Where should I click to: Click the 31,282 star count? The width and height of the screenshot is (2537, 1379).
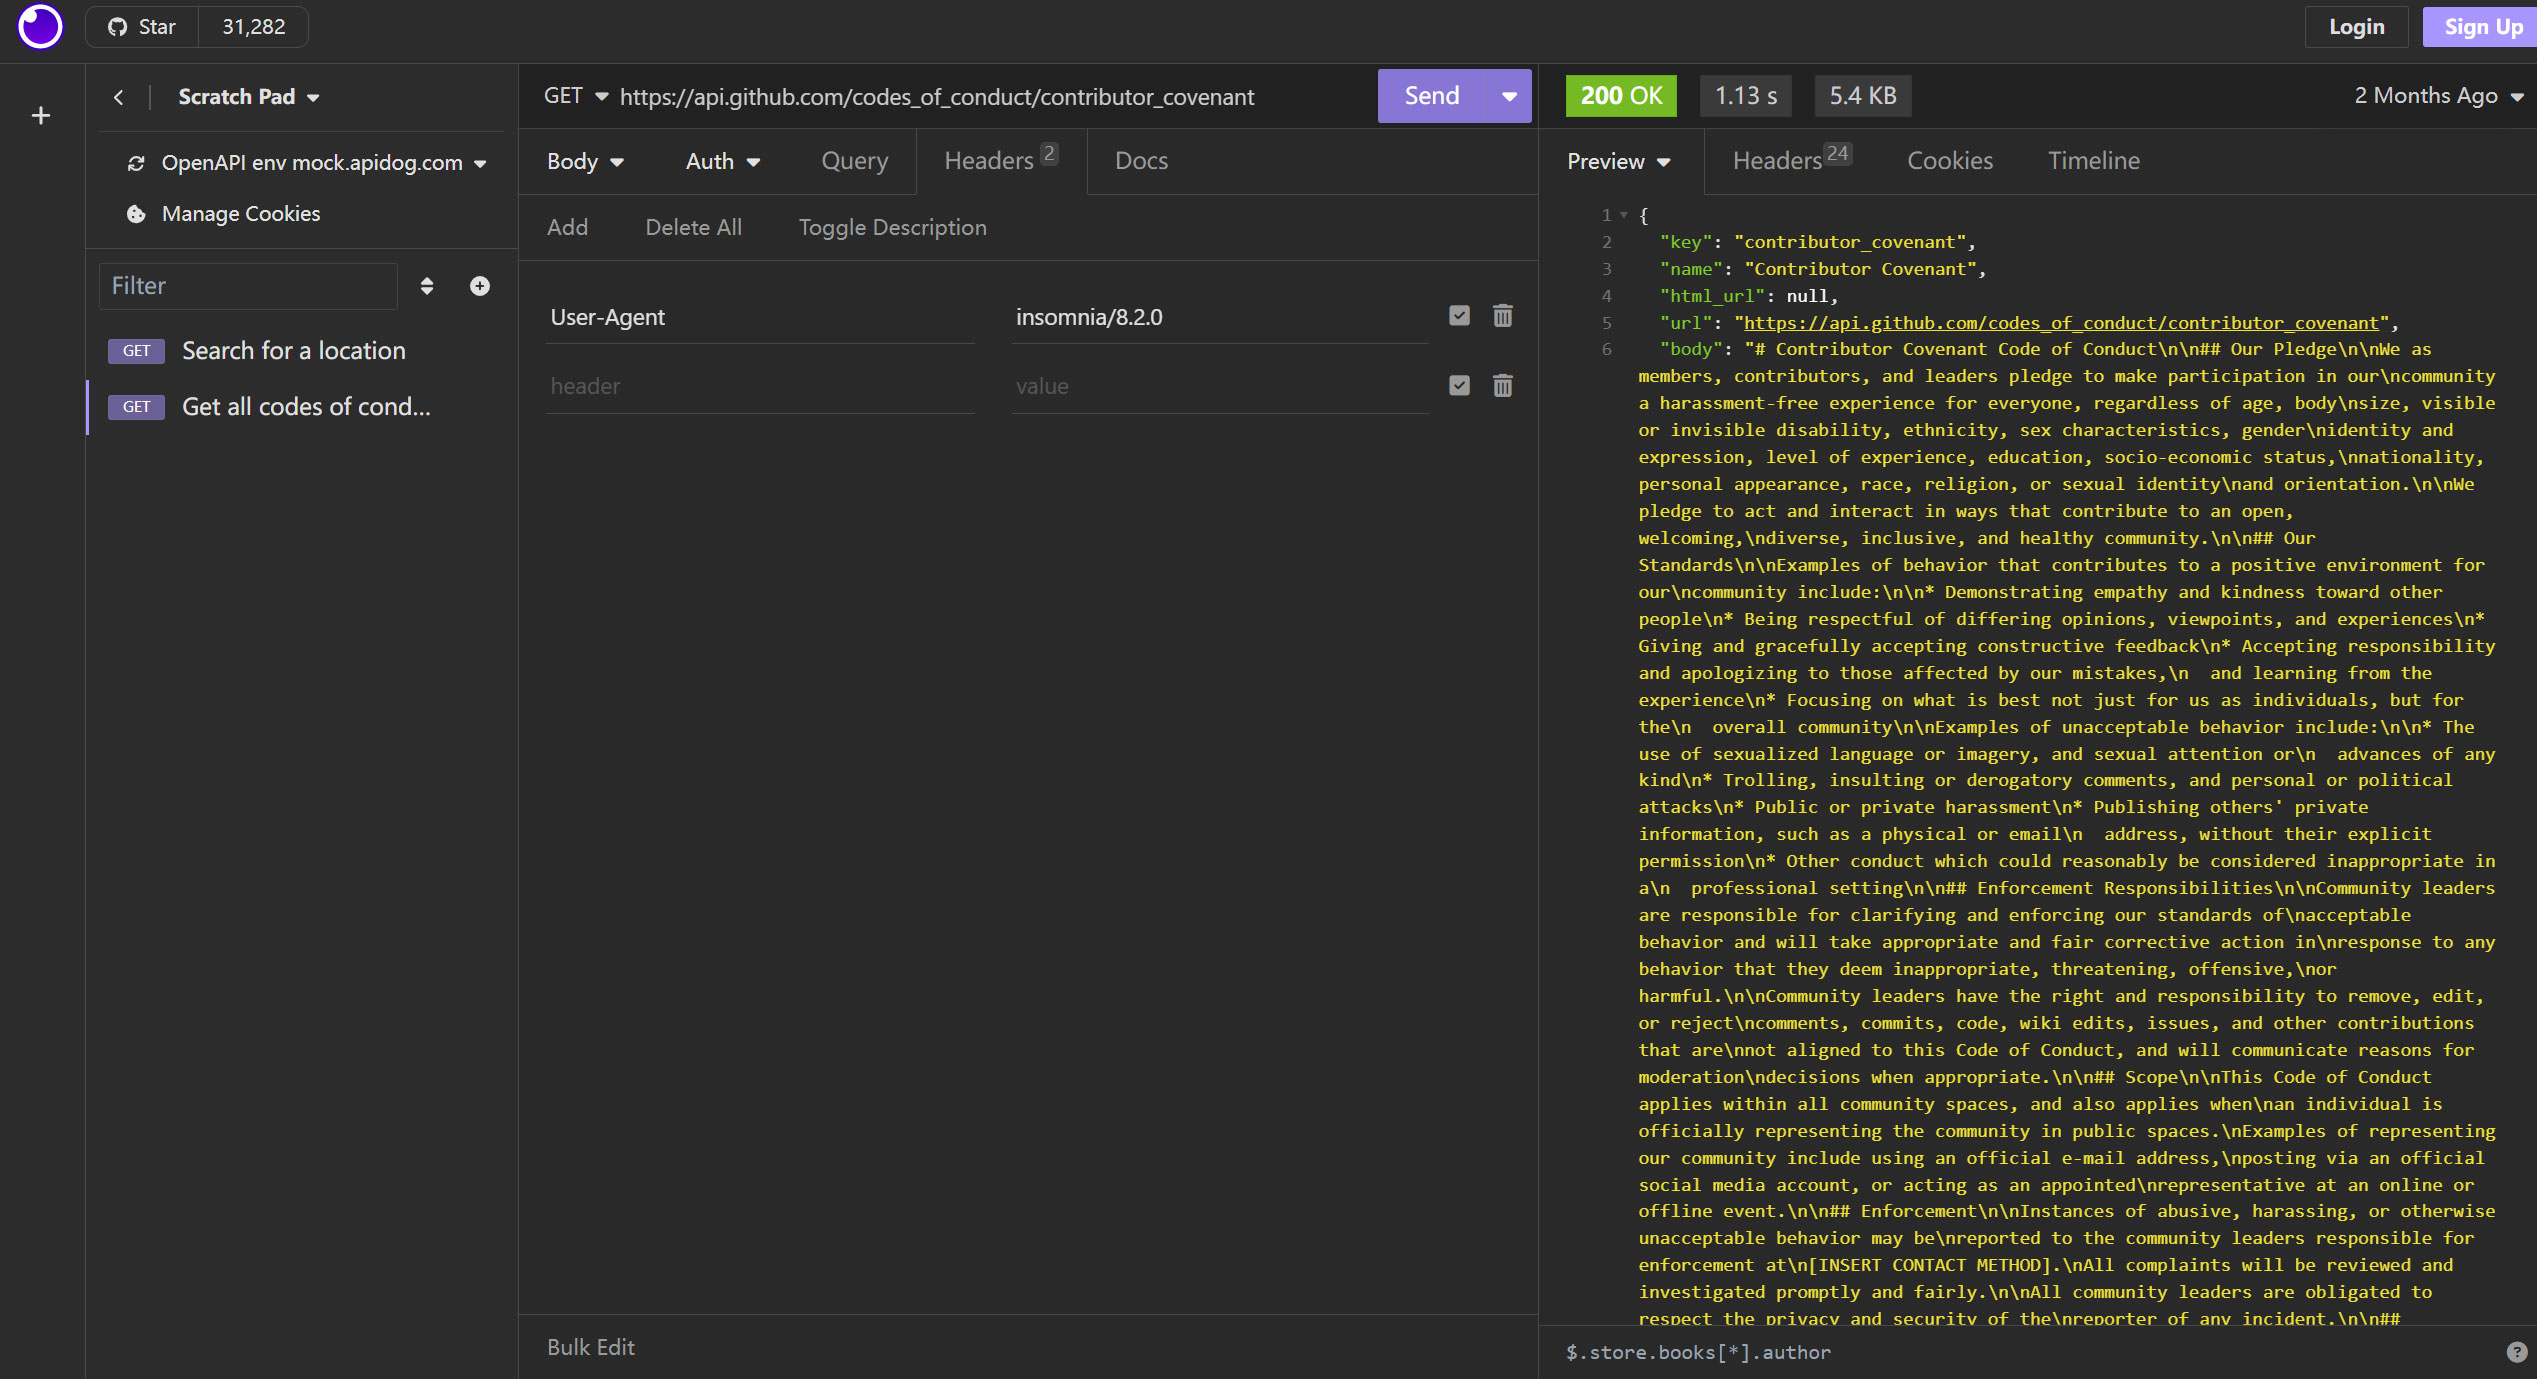point(253,27)
